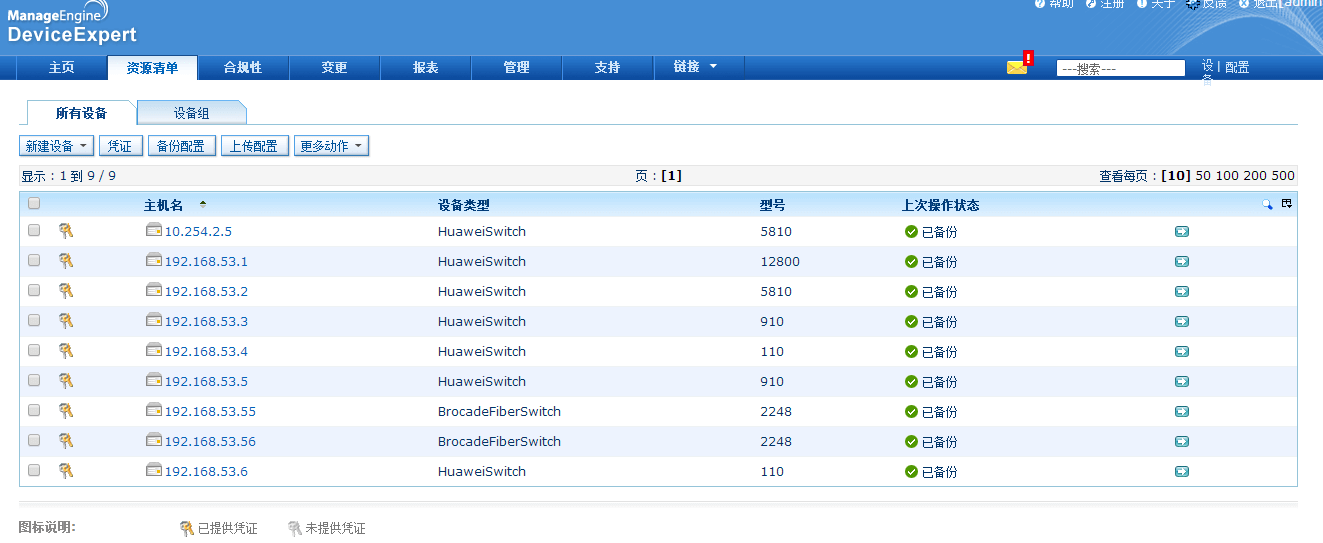The height and width of the screenshot is (543, 1323).
Task: Open the column chooser icon in table header
Action: pyautogui.click(x=1287, y=204)
